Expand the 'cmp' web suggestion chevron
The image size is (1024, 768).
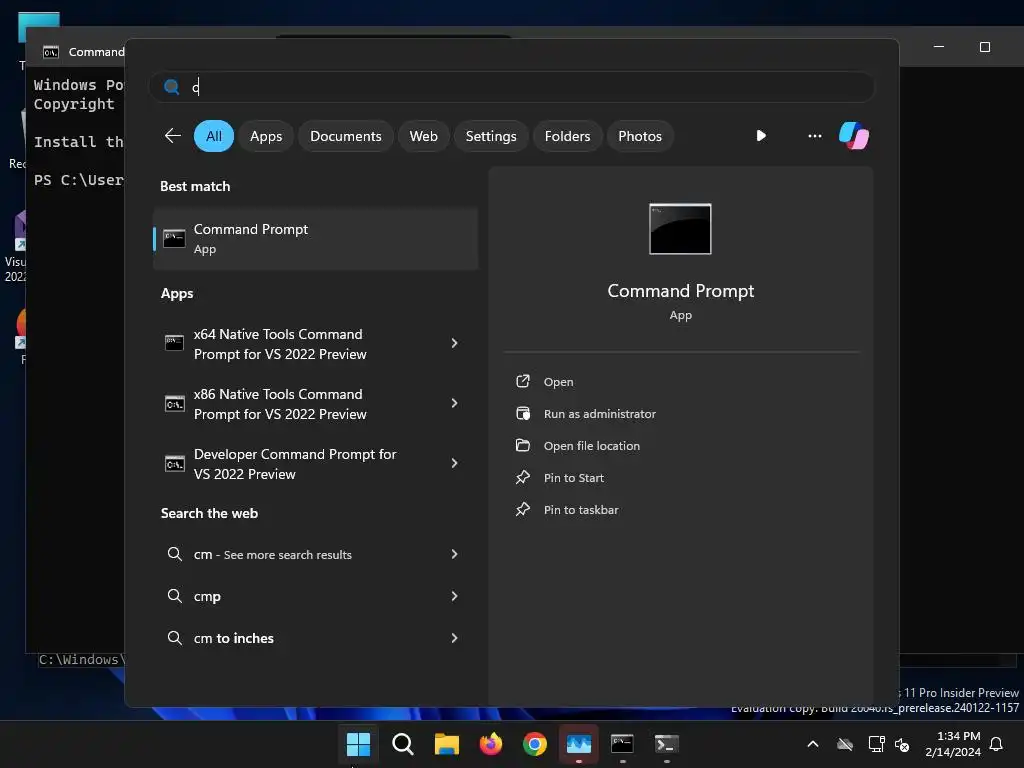coord(455,596)
